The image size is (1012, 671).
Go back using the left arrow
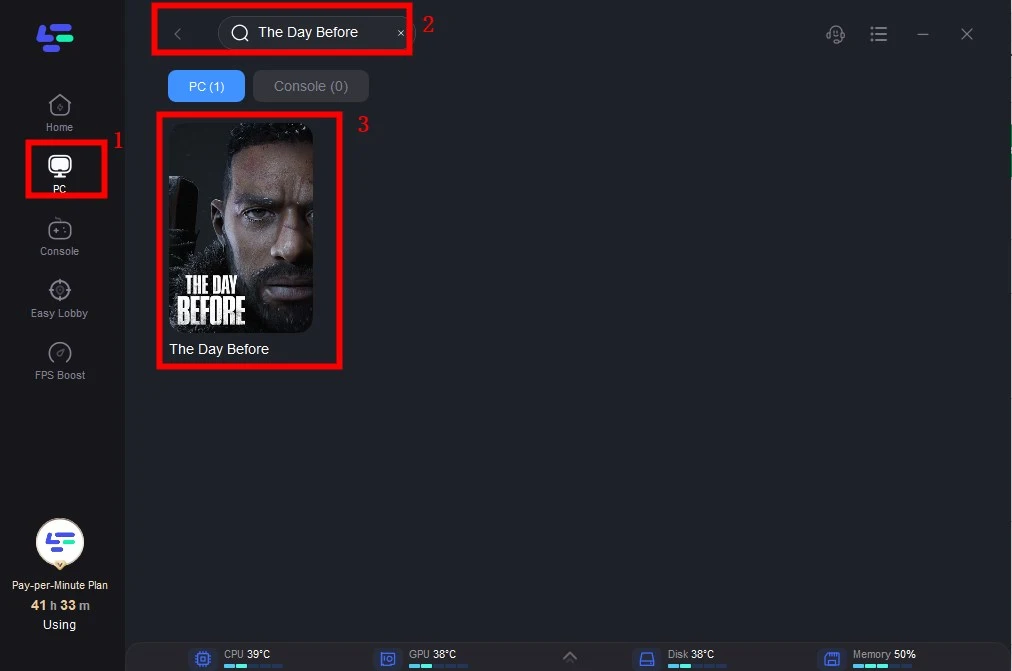click(178, 34)
